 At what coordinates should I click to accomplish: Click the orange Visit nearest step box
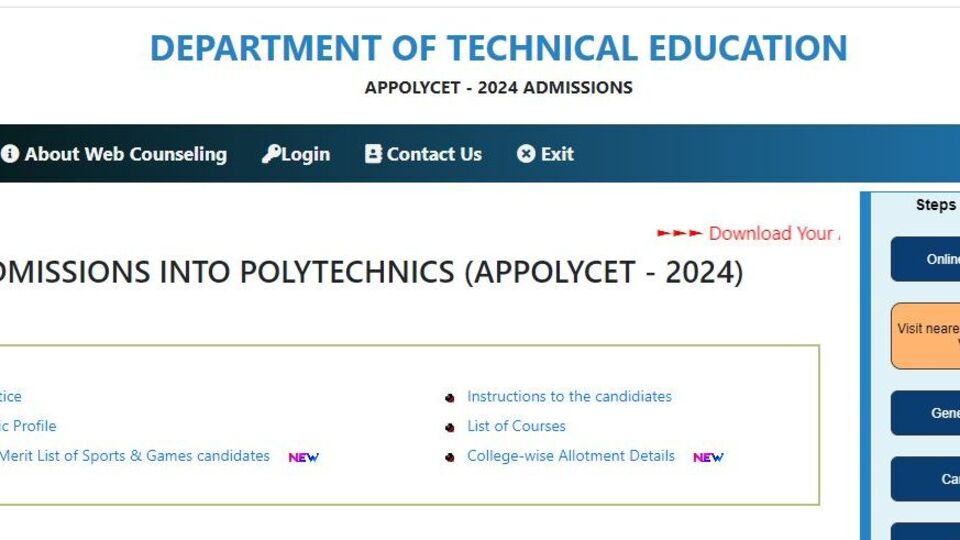tap(925, 336)
